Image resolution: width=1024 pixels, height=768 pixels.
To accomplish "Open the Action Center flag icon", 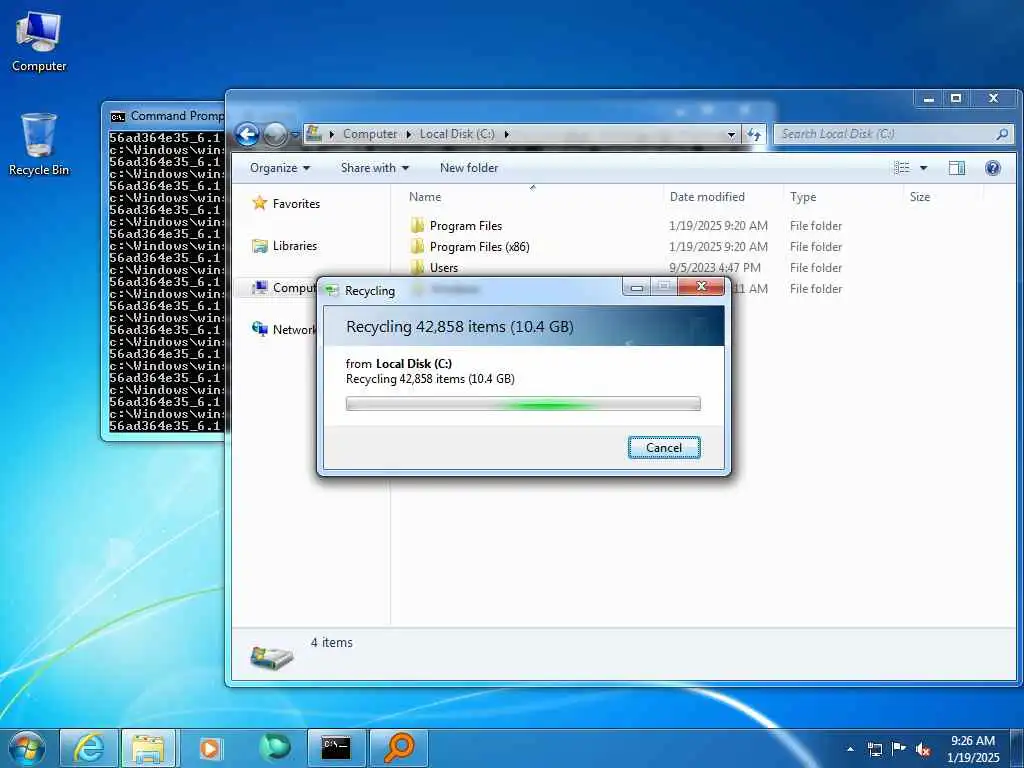I will 899,749.
